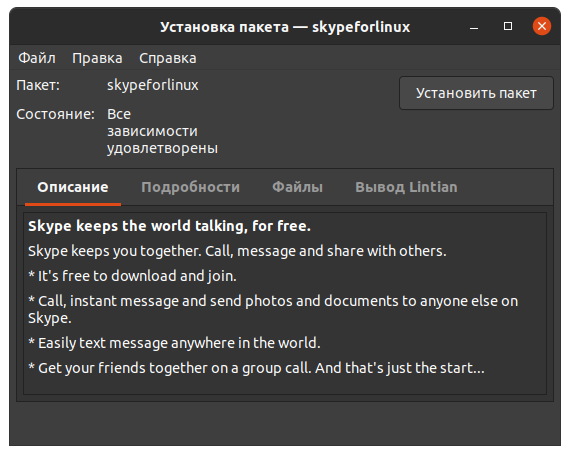Click the heading 'Skype keeps the world talking, for free.'
Viewport: 570px width, 455px height.
(x=169, y=226)
